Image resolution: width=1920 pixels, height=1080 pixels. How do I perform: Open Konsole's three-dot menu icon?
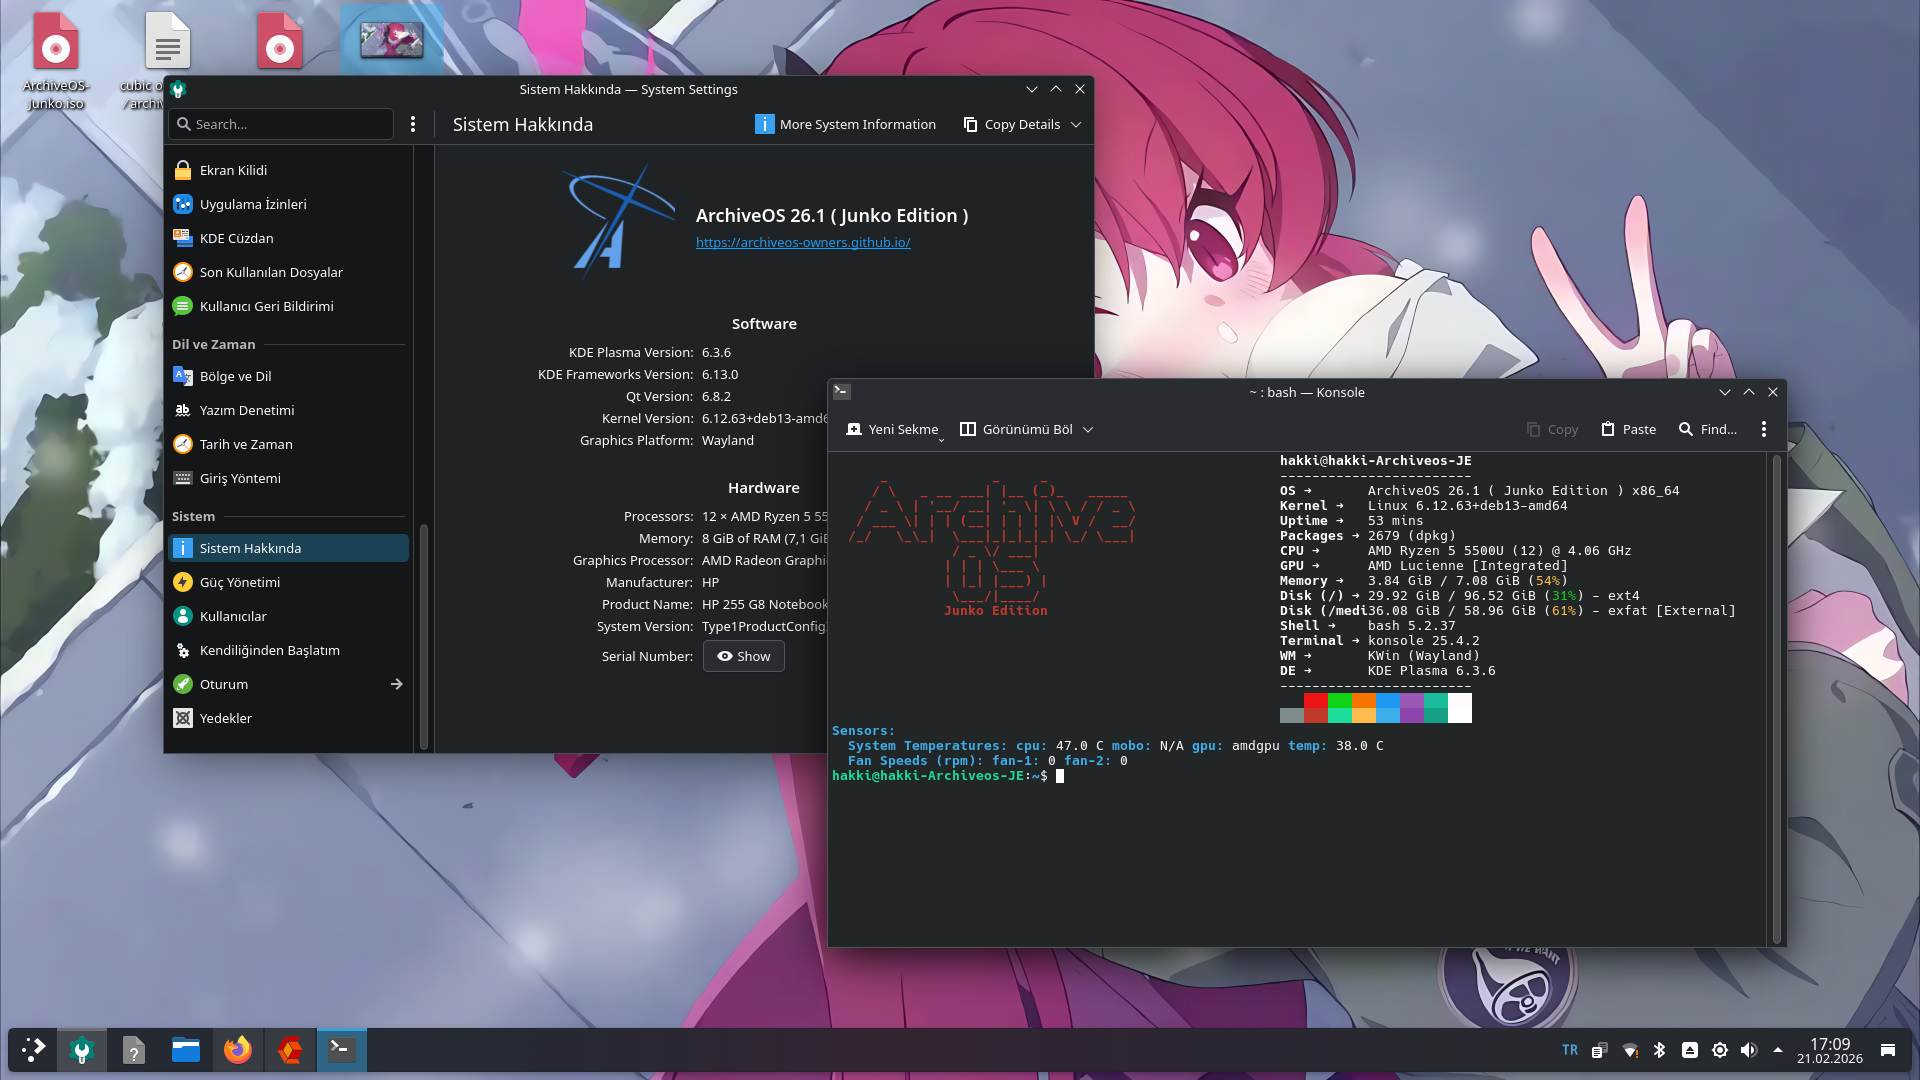1763,429
